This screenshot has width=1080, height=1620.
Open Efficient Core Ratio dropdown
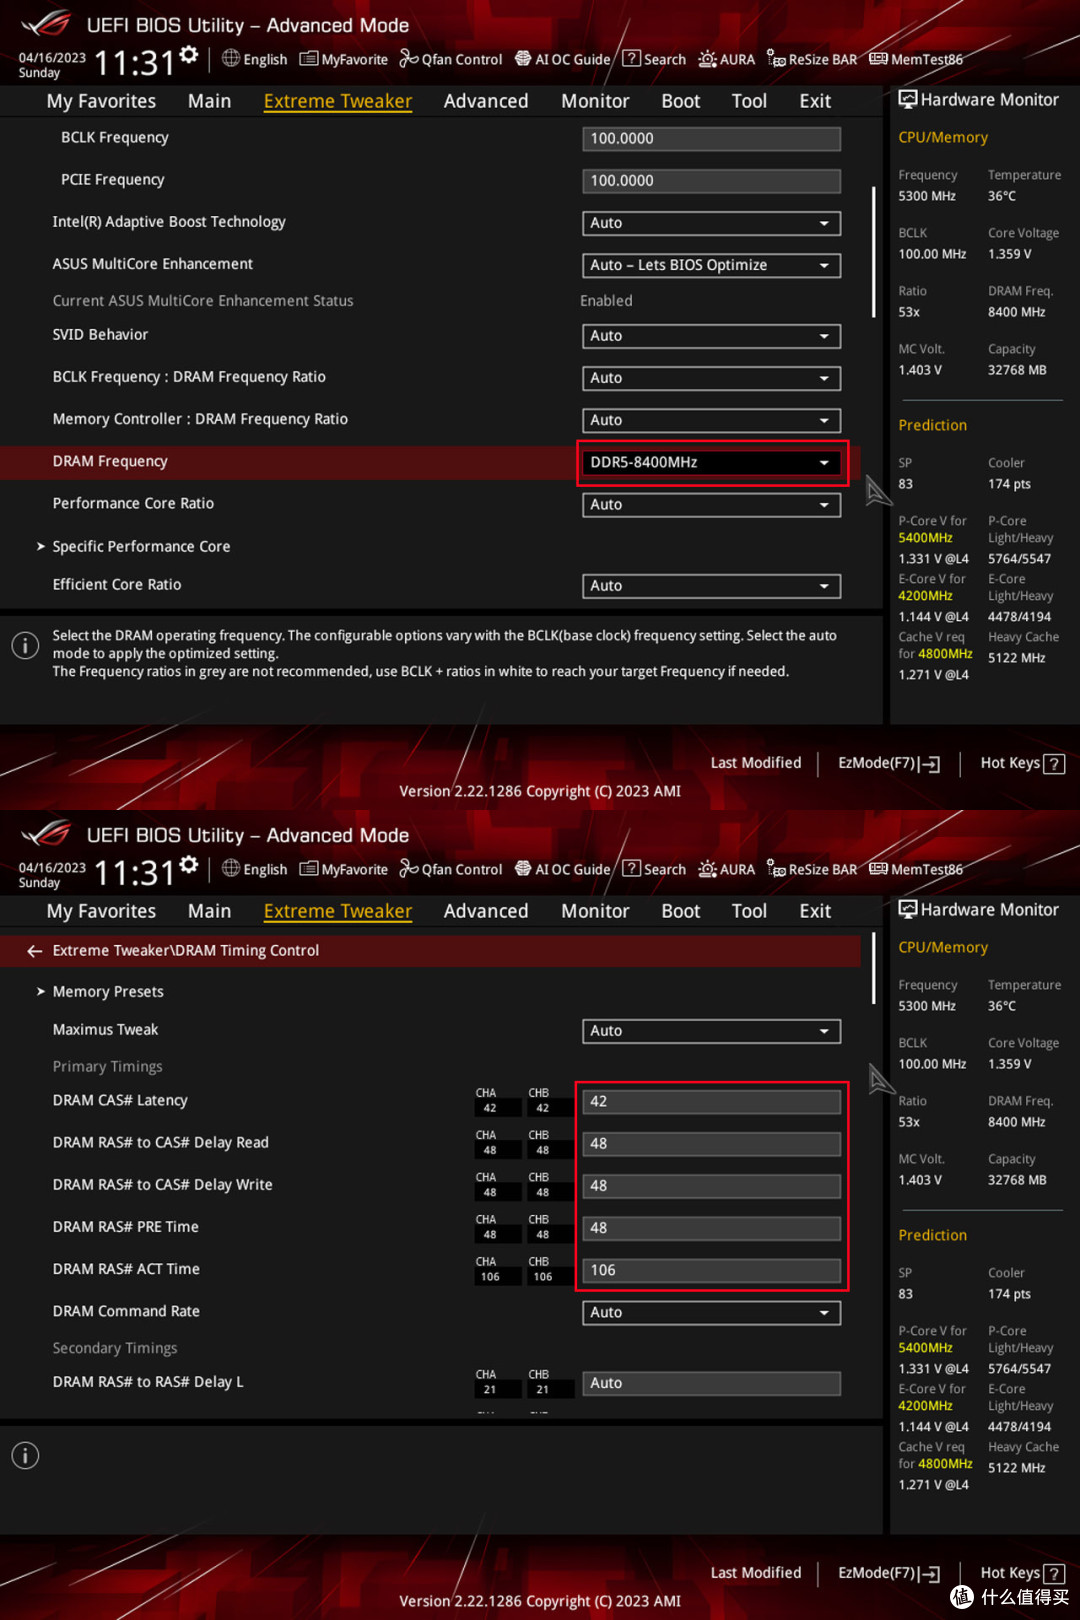point(711,586)
